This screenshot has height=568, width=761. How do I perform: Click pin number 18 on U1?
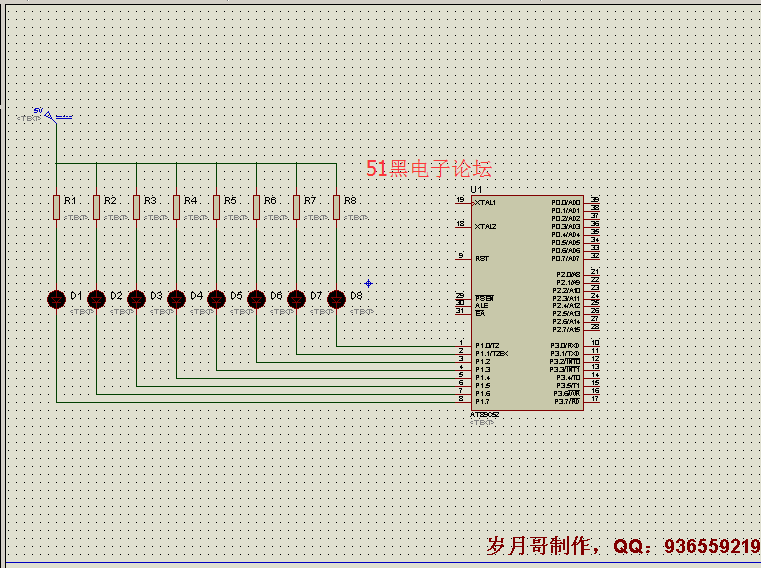(461, 223)
